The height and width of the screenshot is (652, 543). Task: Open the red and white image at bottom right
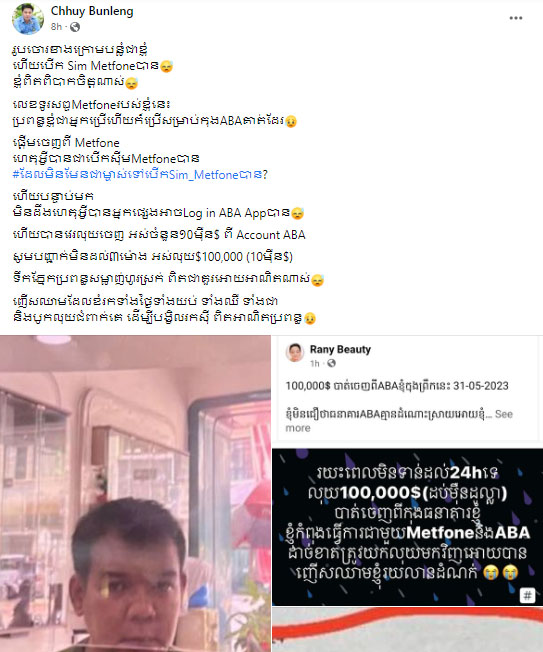point(407,630)
